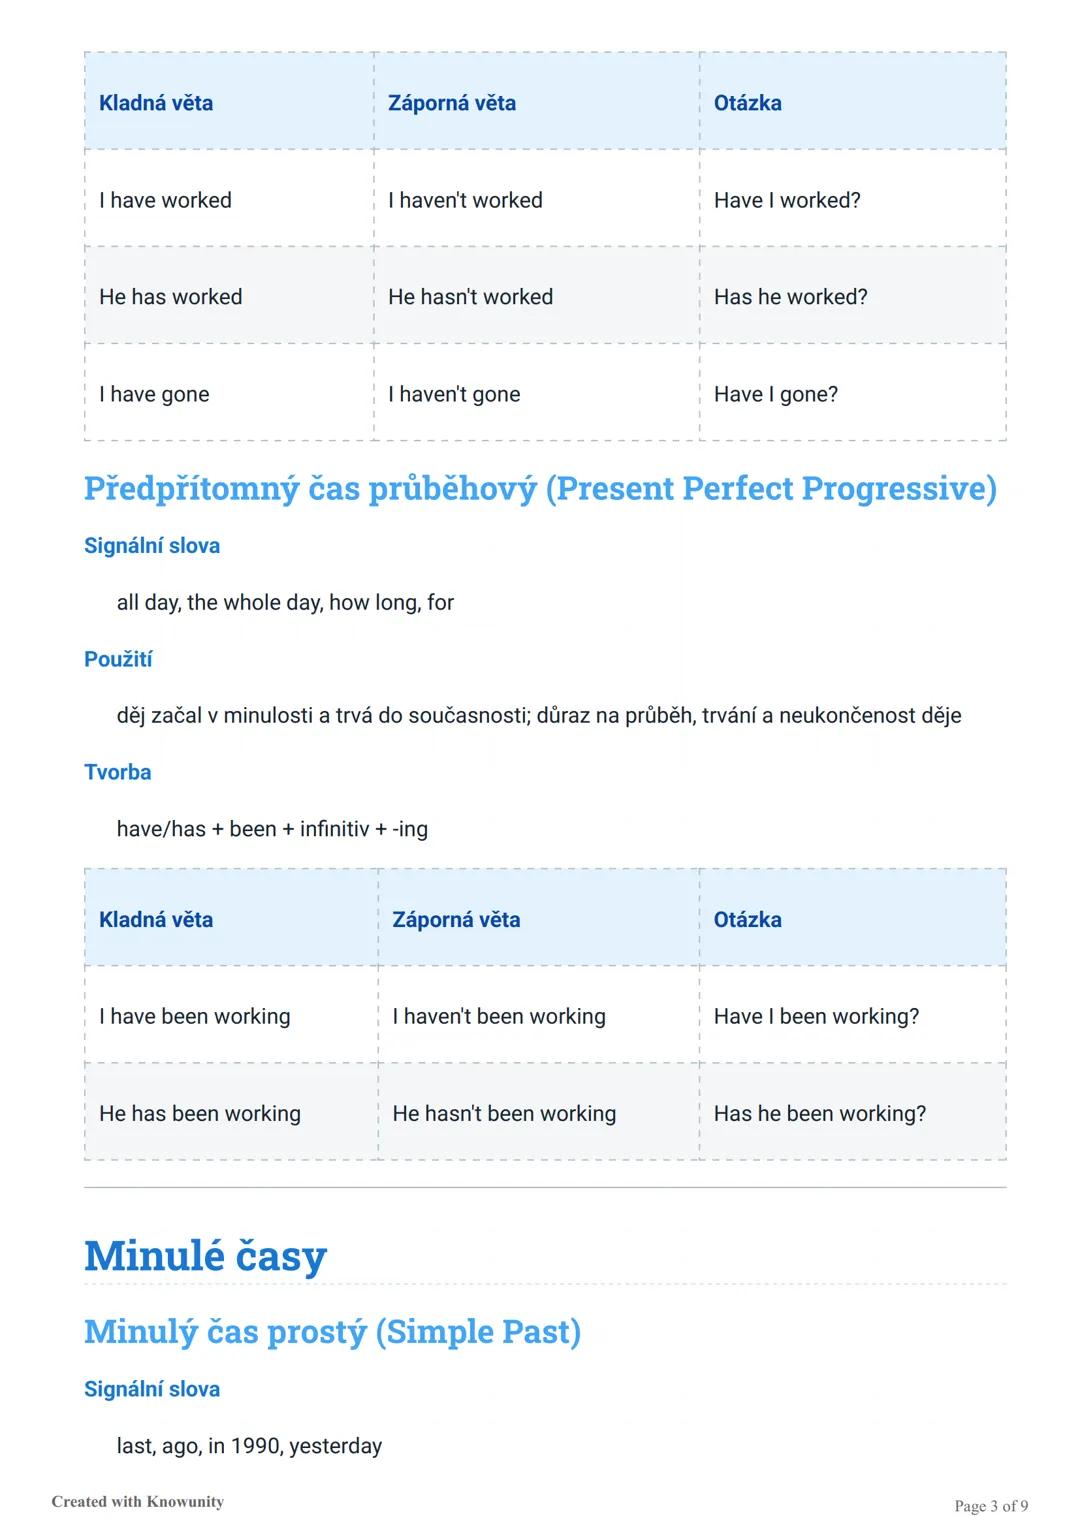Click the "Tvorba" subheading

118,772
